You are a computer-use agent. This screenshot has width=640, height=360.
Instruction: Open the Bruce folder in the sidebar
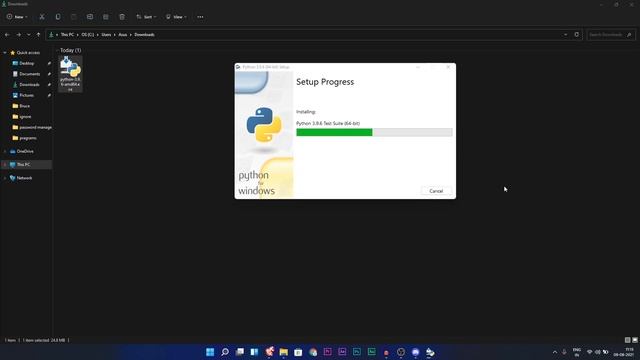24,106
